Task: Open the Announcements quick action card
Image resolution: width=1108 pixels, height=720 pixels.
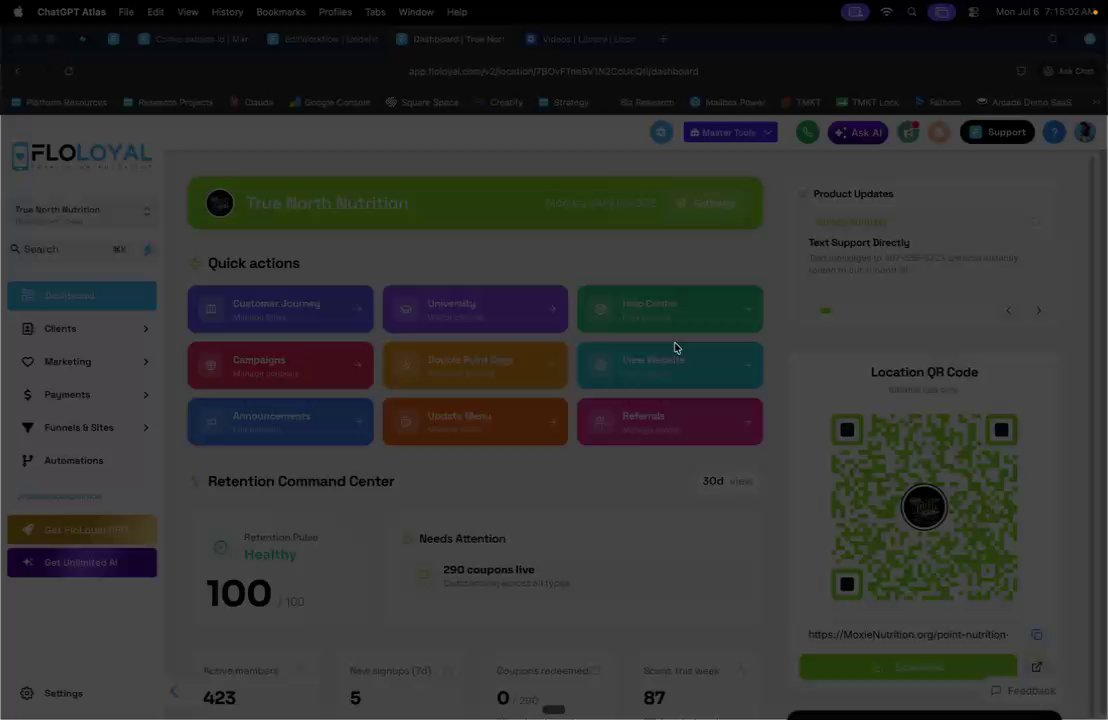Action: [x=281, y=422]
